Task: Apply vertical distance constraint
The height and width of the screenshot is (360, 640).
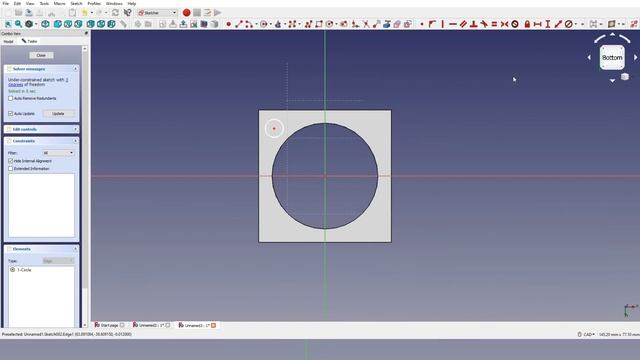Action: [x=548, y=24]
